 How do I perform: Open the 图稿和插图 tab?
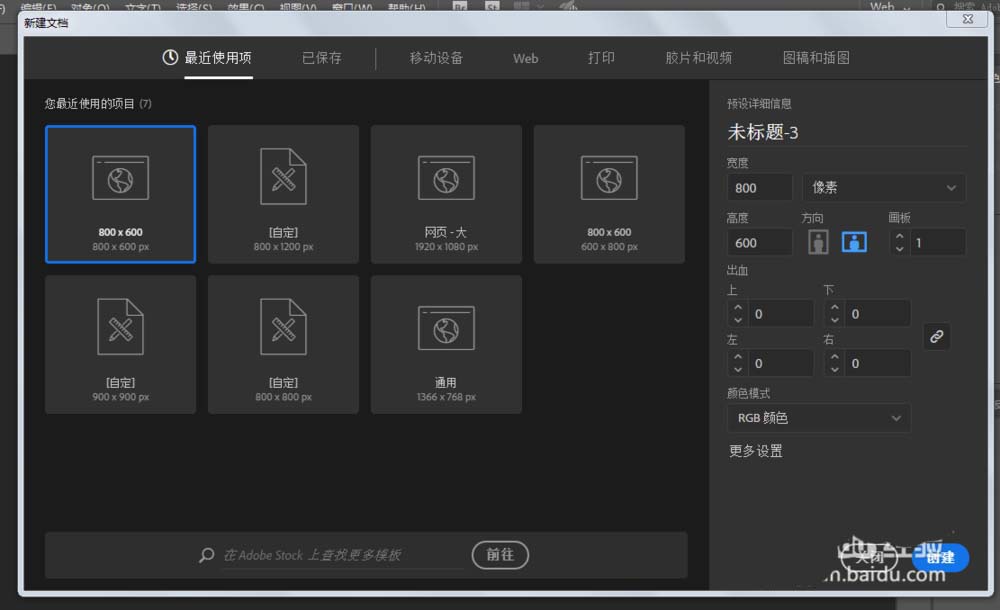coord(816,58)
